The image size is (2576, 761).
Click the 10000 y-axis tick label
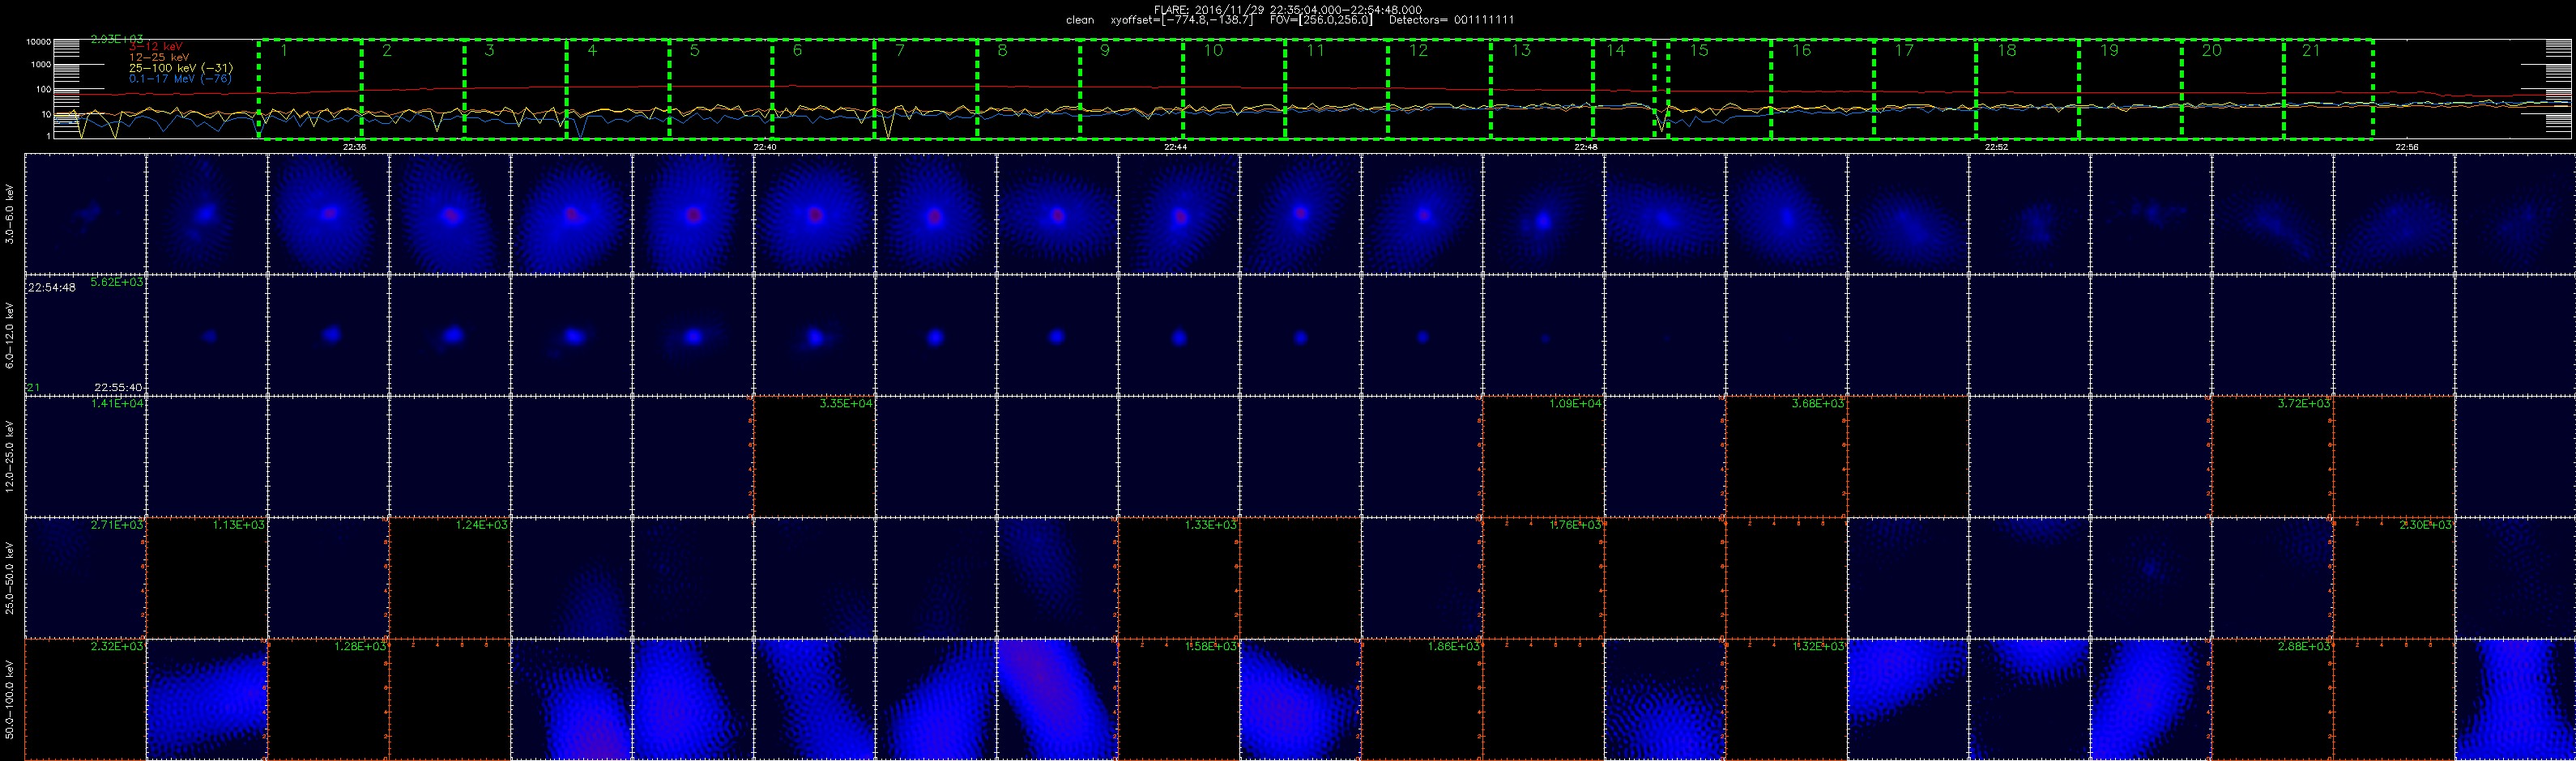38,42
